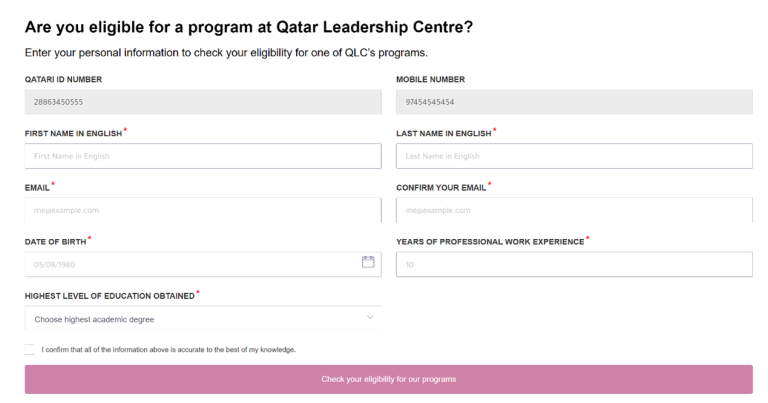Click the "First Name in English" label

[x=73, y=133]
